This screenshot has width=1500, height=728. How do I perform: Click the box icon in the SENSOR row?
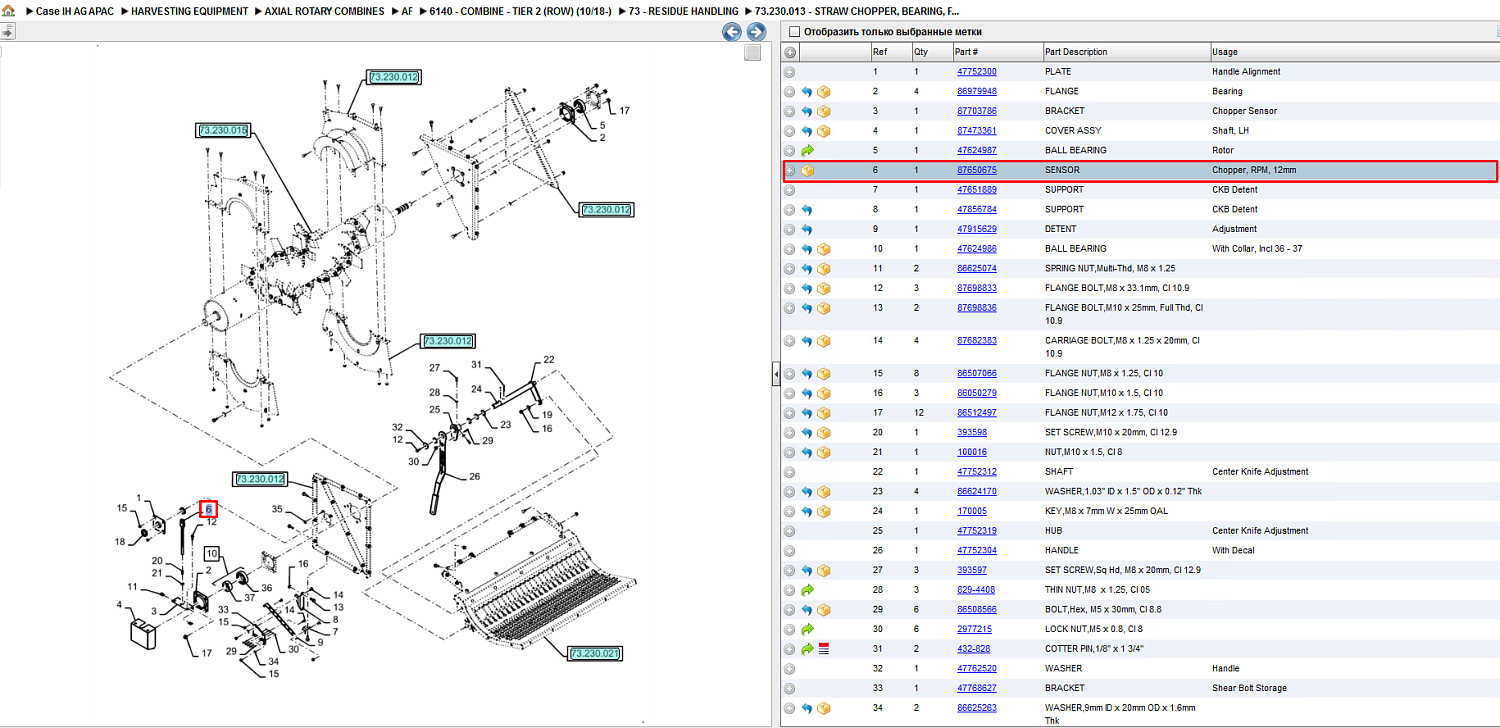[807, 171]
